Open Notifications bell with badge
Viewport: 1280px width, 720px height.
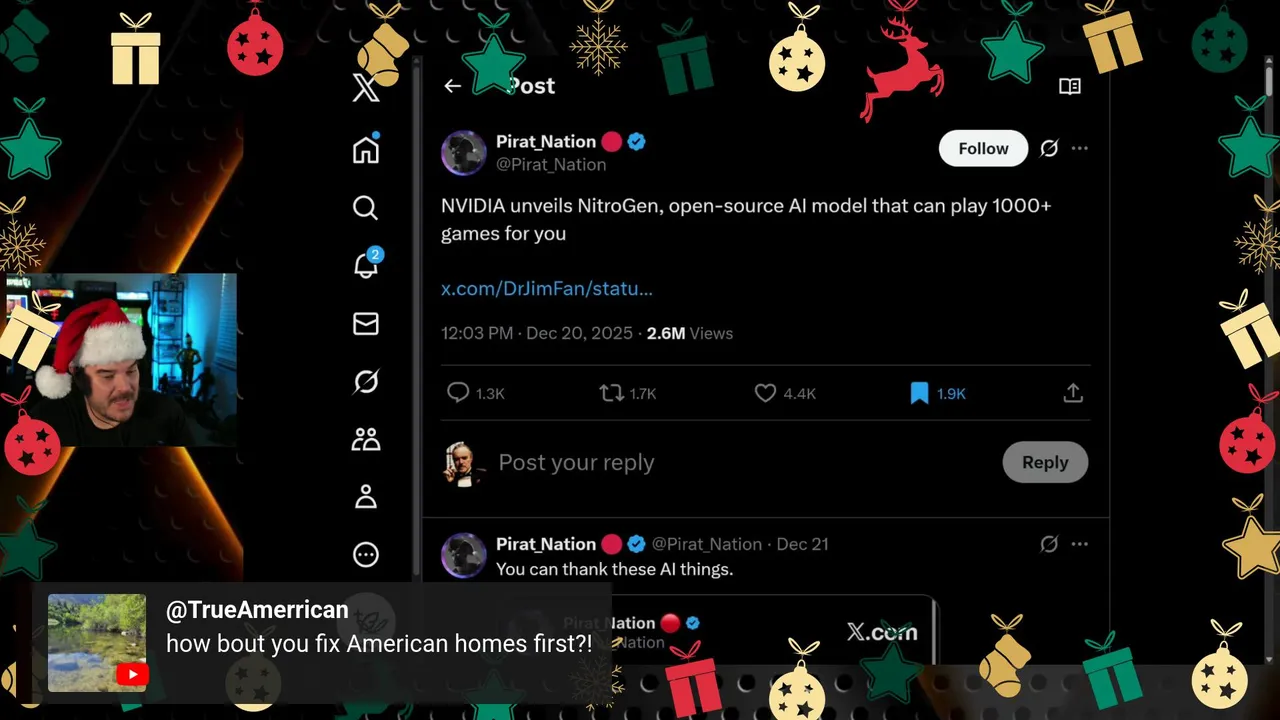(367, 264)
